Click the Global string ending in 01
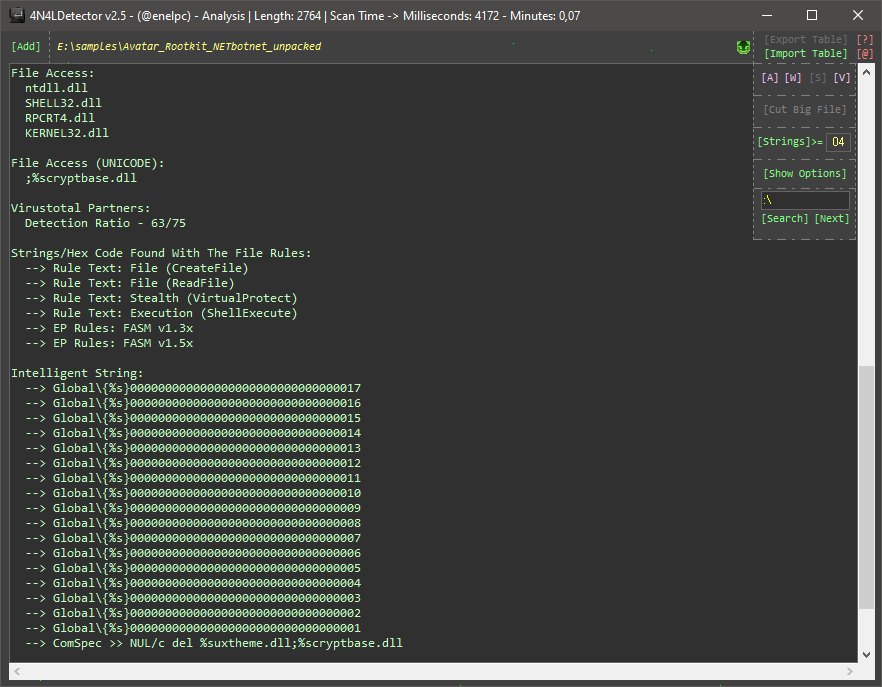The image size is (882, 687). (x=193, y=628)
